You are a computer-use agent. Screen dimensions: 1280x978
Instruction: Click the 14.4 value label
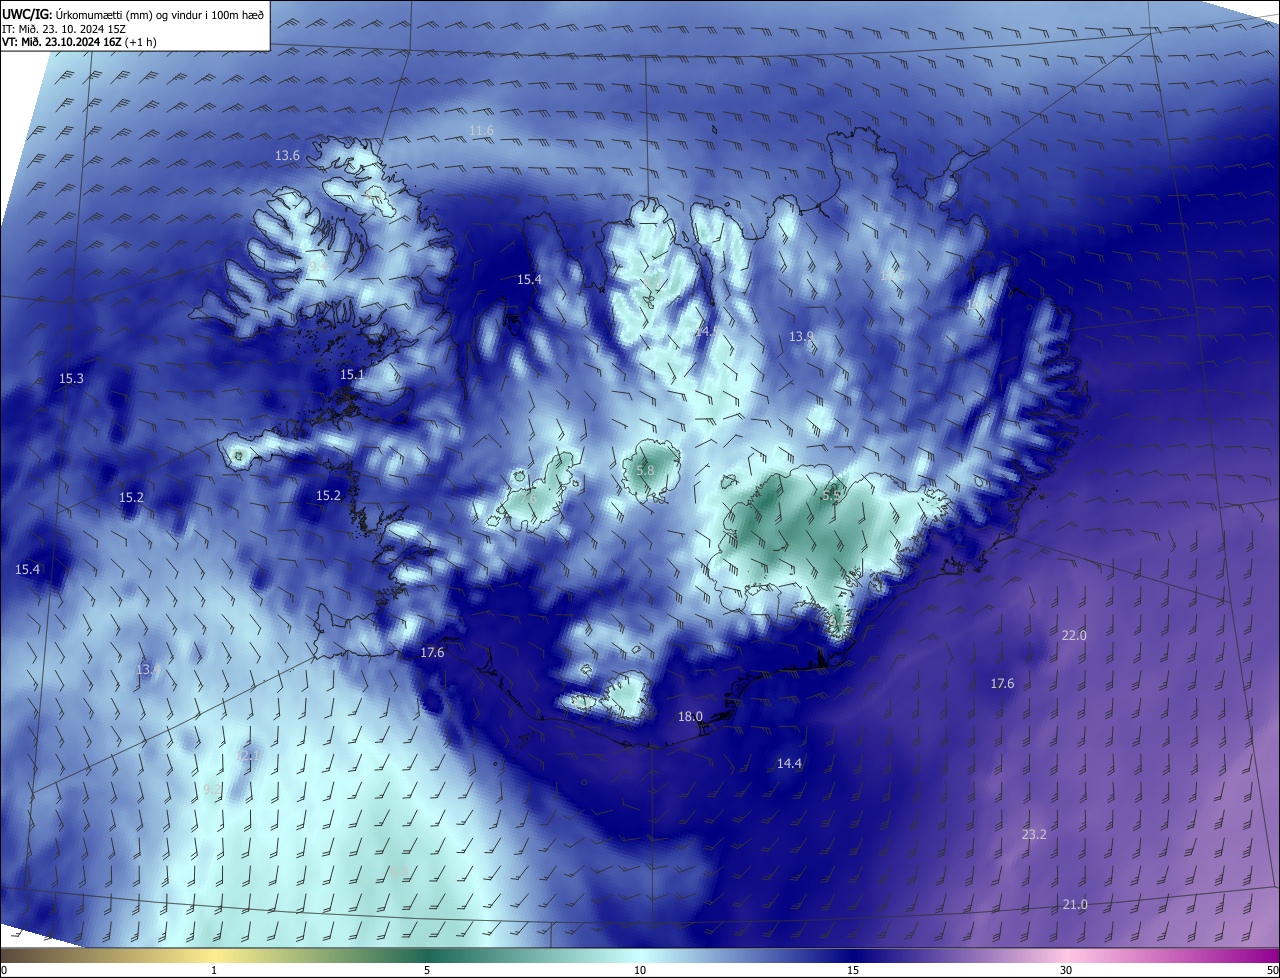(789, 764)
